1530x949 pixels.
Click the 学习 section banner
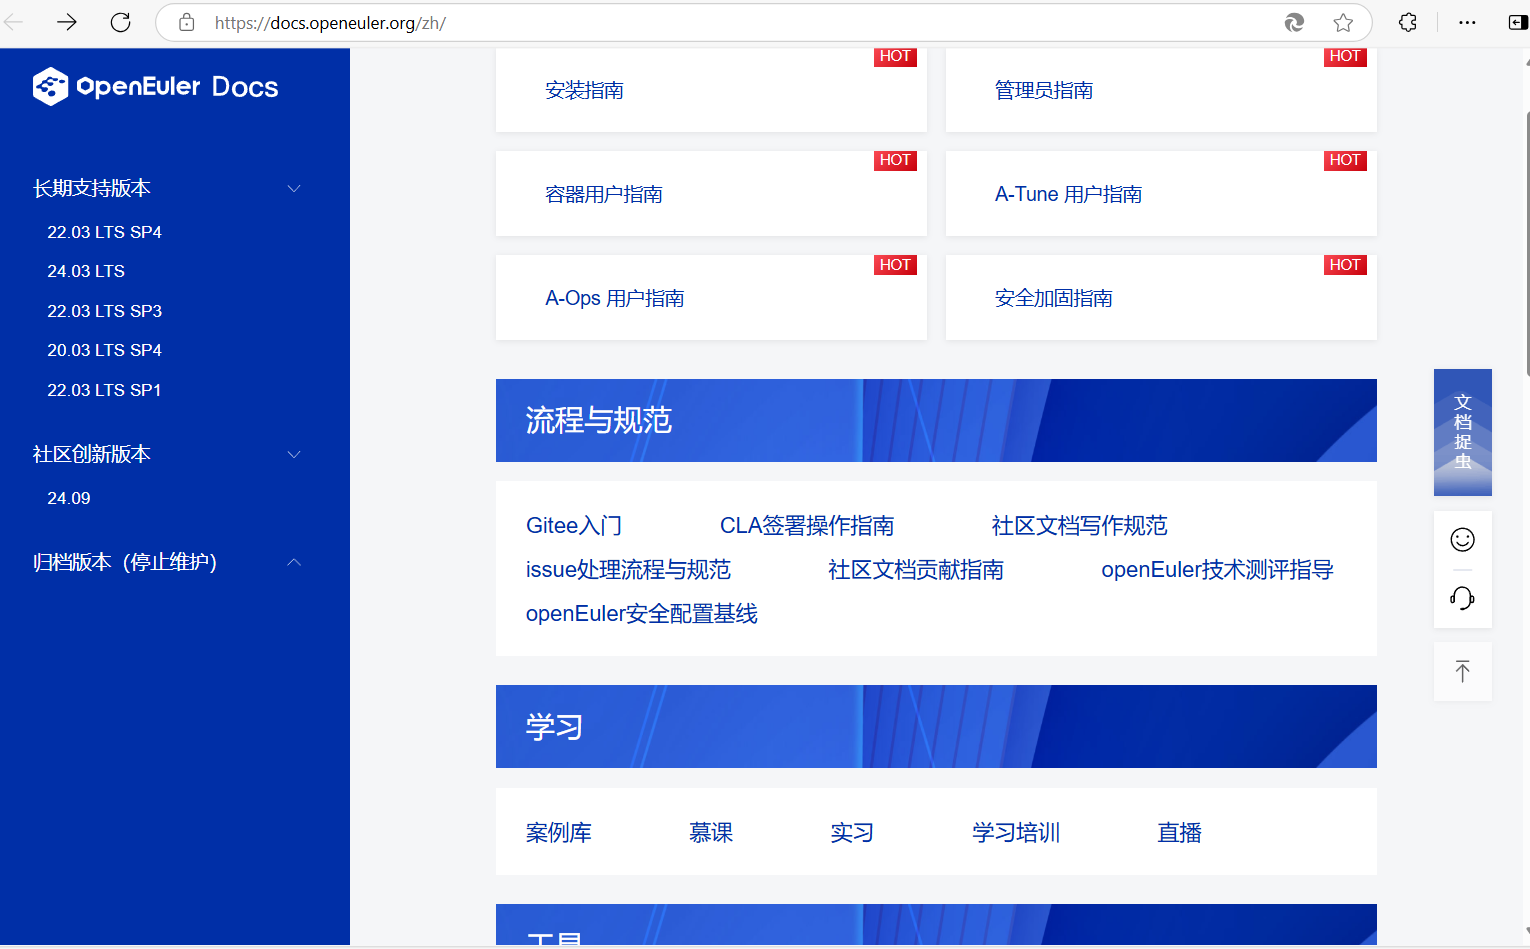coord(936,726)
